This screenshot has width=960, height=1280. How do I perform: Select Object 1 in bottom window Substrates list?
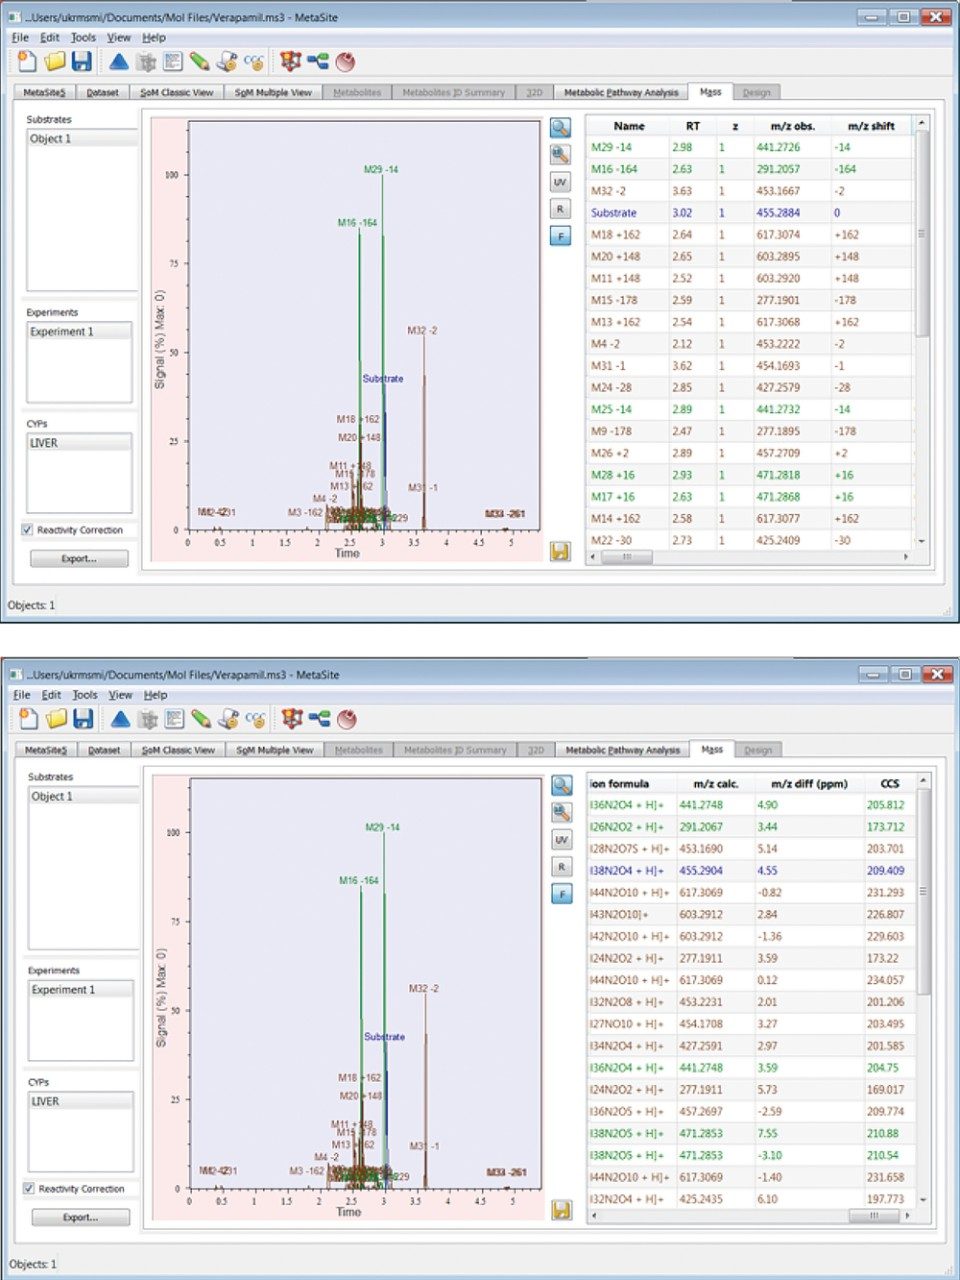coord(84,797)
